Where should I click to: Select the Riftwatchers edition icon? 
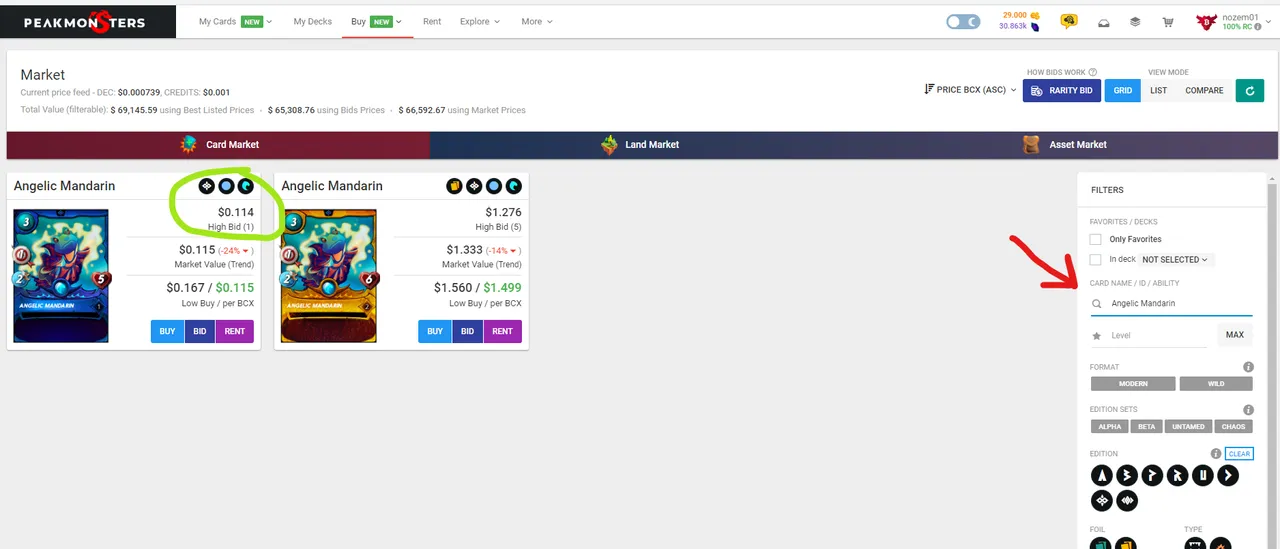1127,501
